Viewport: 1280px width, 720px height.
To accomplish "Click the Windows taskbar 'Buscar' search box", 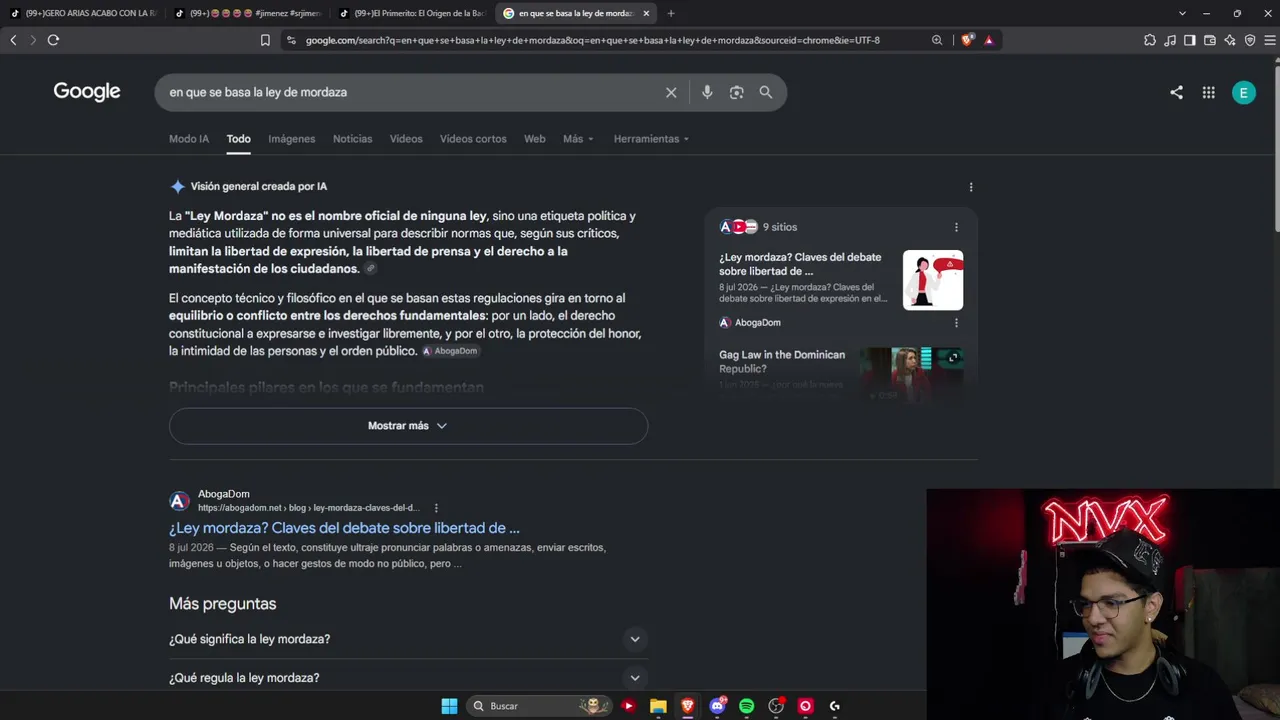I will (538, 706).
